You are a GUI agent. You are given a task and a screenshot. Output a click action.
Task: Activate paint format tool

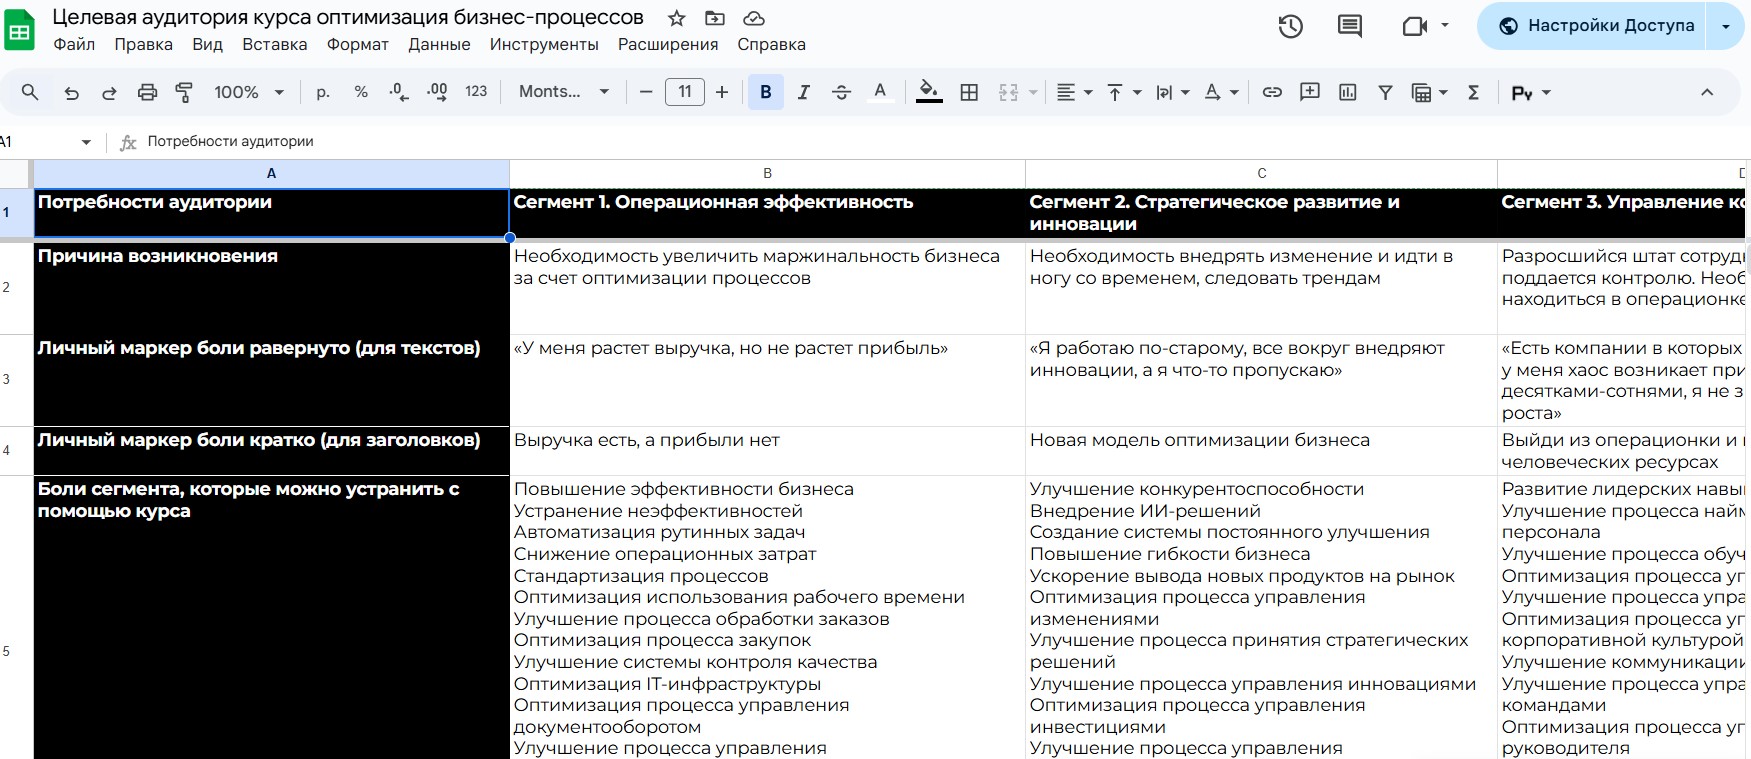point(184,92)
